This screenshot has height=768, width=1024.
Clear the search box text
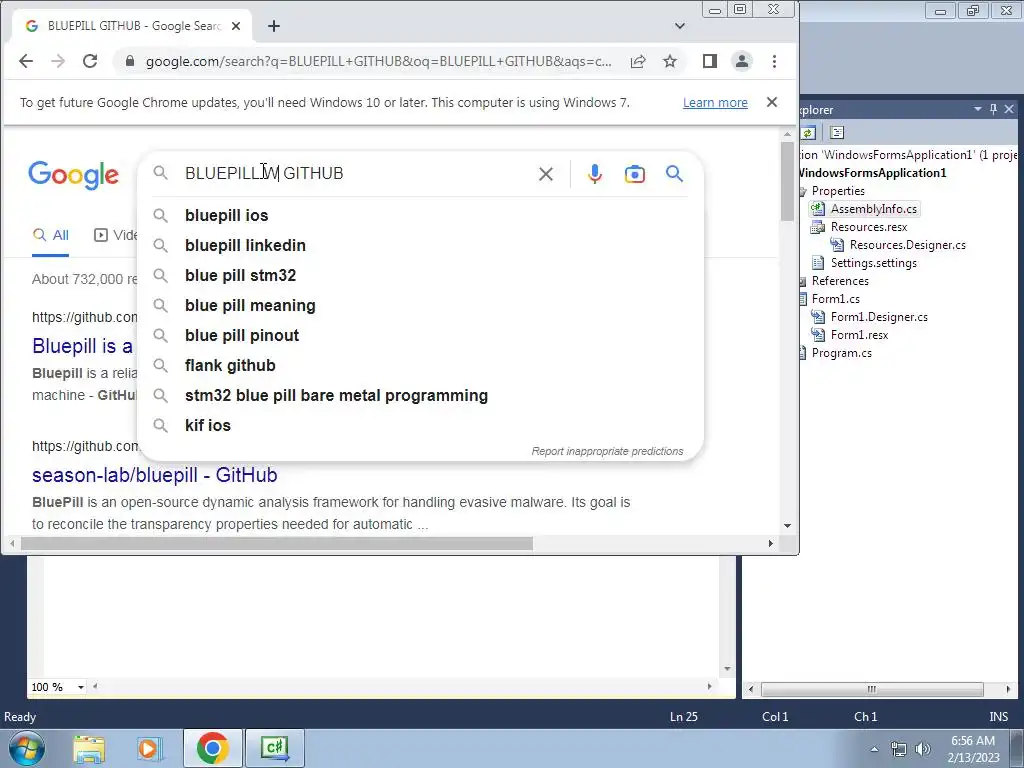click(545, 174)
